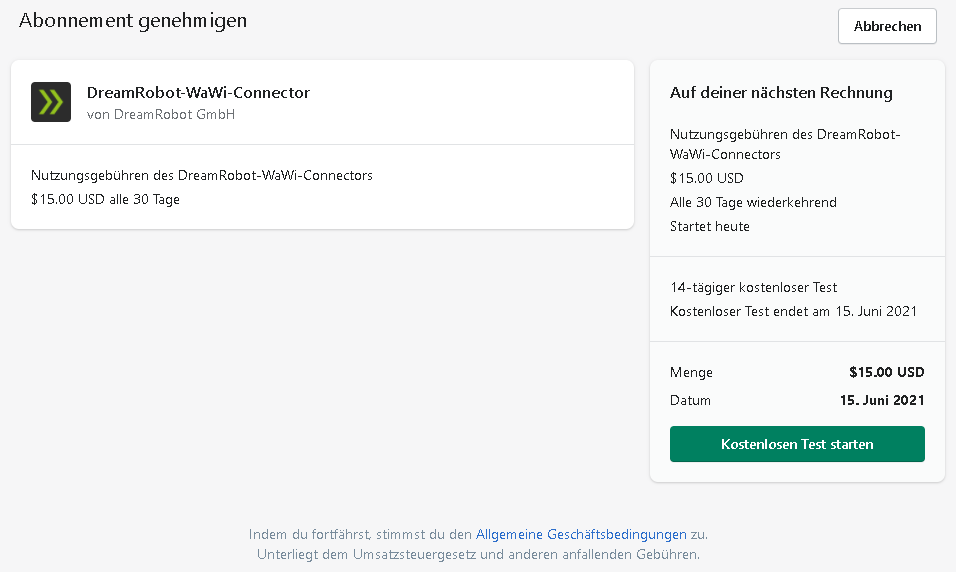Screen dimensions: 956x572
Task: Click the bold '15. Juni 2021' date next to Datum
Action: point(882,400)
